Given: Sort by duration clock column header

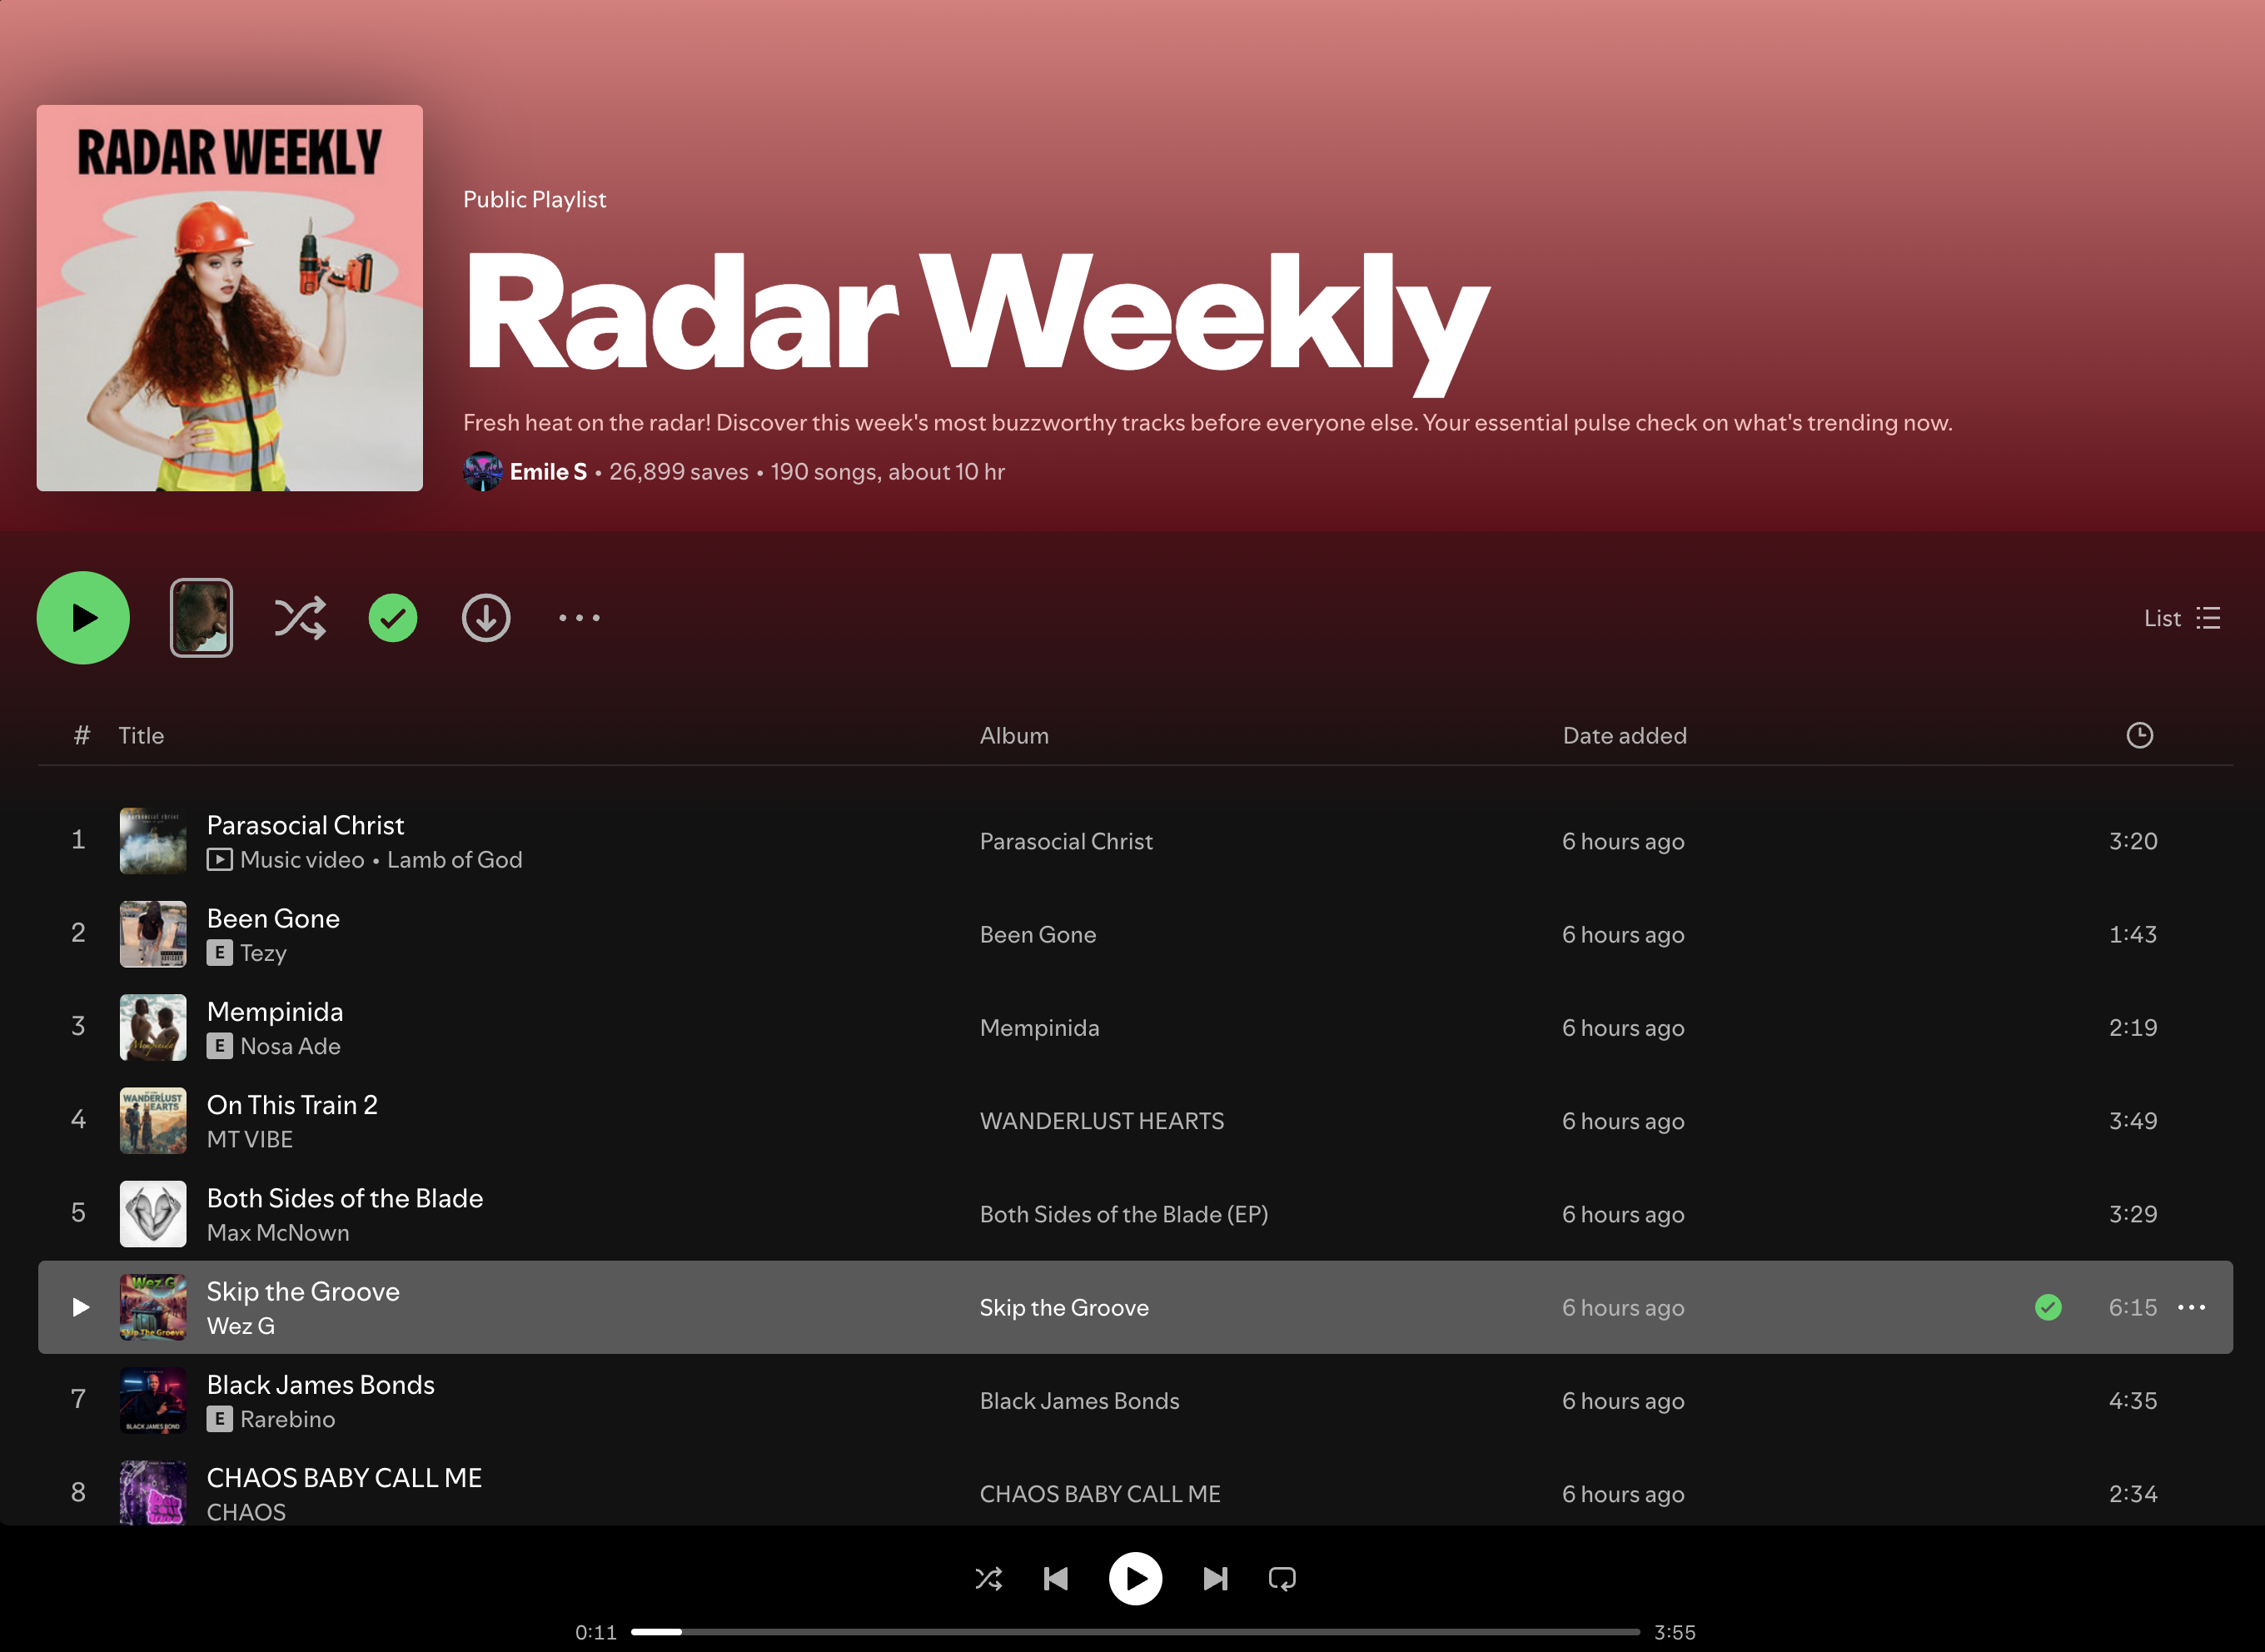Looking at the screenshot, I should pos(2139,736).
